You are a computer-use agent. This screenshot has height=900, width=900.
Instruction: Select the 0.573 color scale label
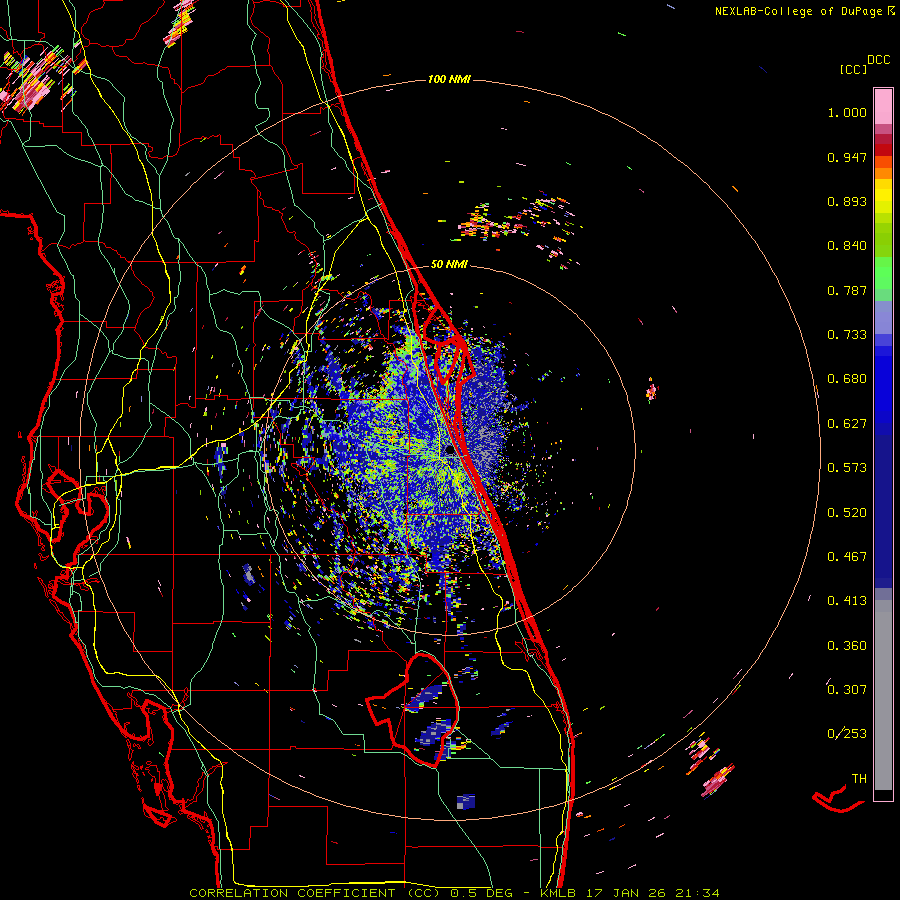pos(847,468)
